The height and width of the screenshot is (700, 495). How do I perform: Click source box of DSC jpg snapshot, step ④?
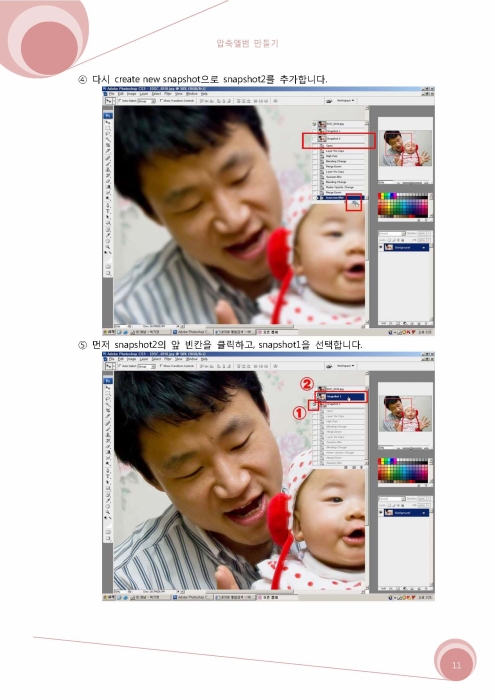pos(314,124)
